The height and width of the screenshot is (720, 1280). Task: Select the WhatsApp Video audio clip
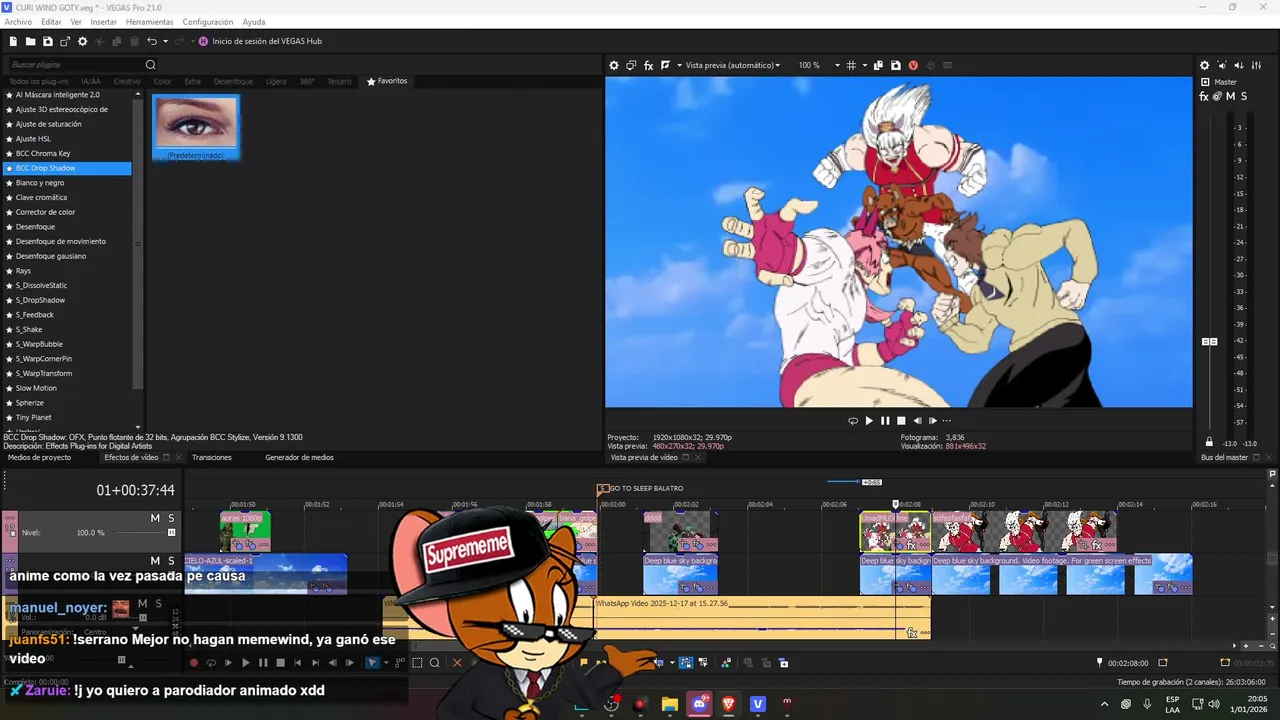click(761, 617)
